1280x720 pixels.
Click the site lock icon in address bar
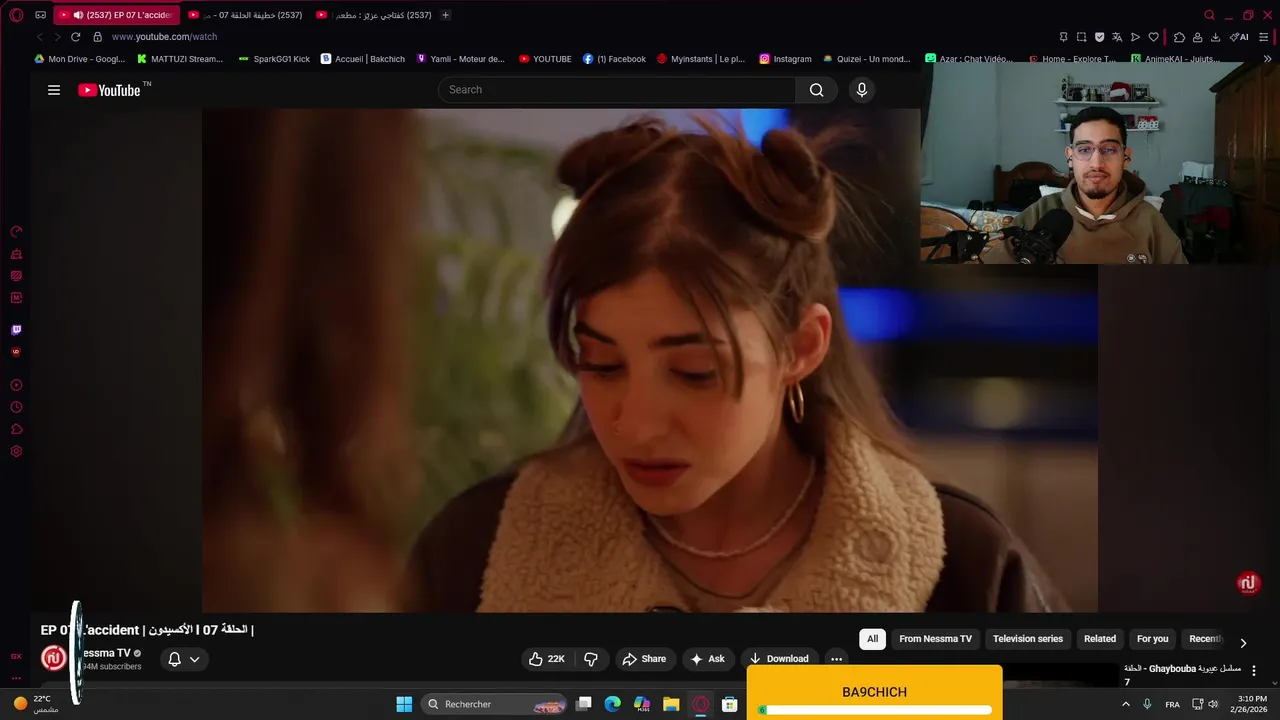pos(97,37)
